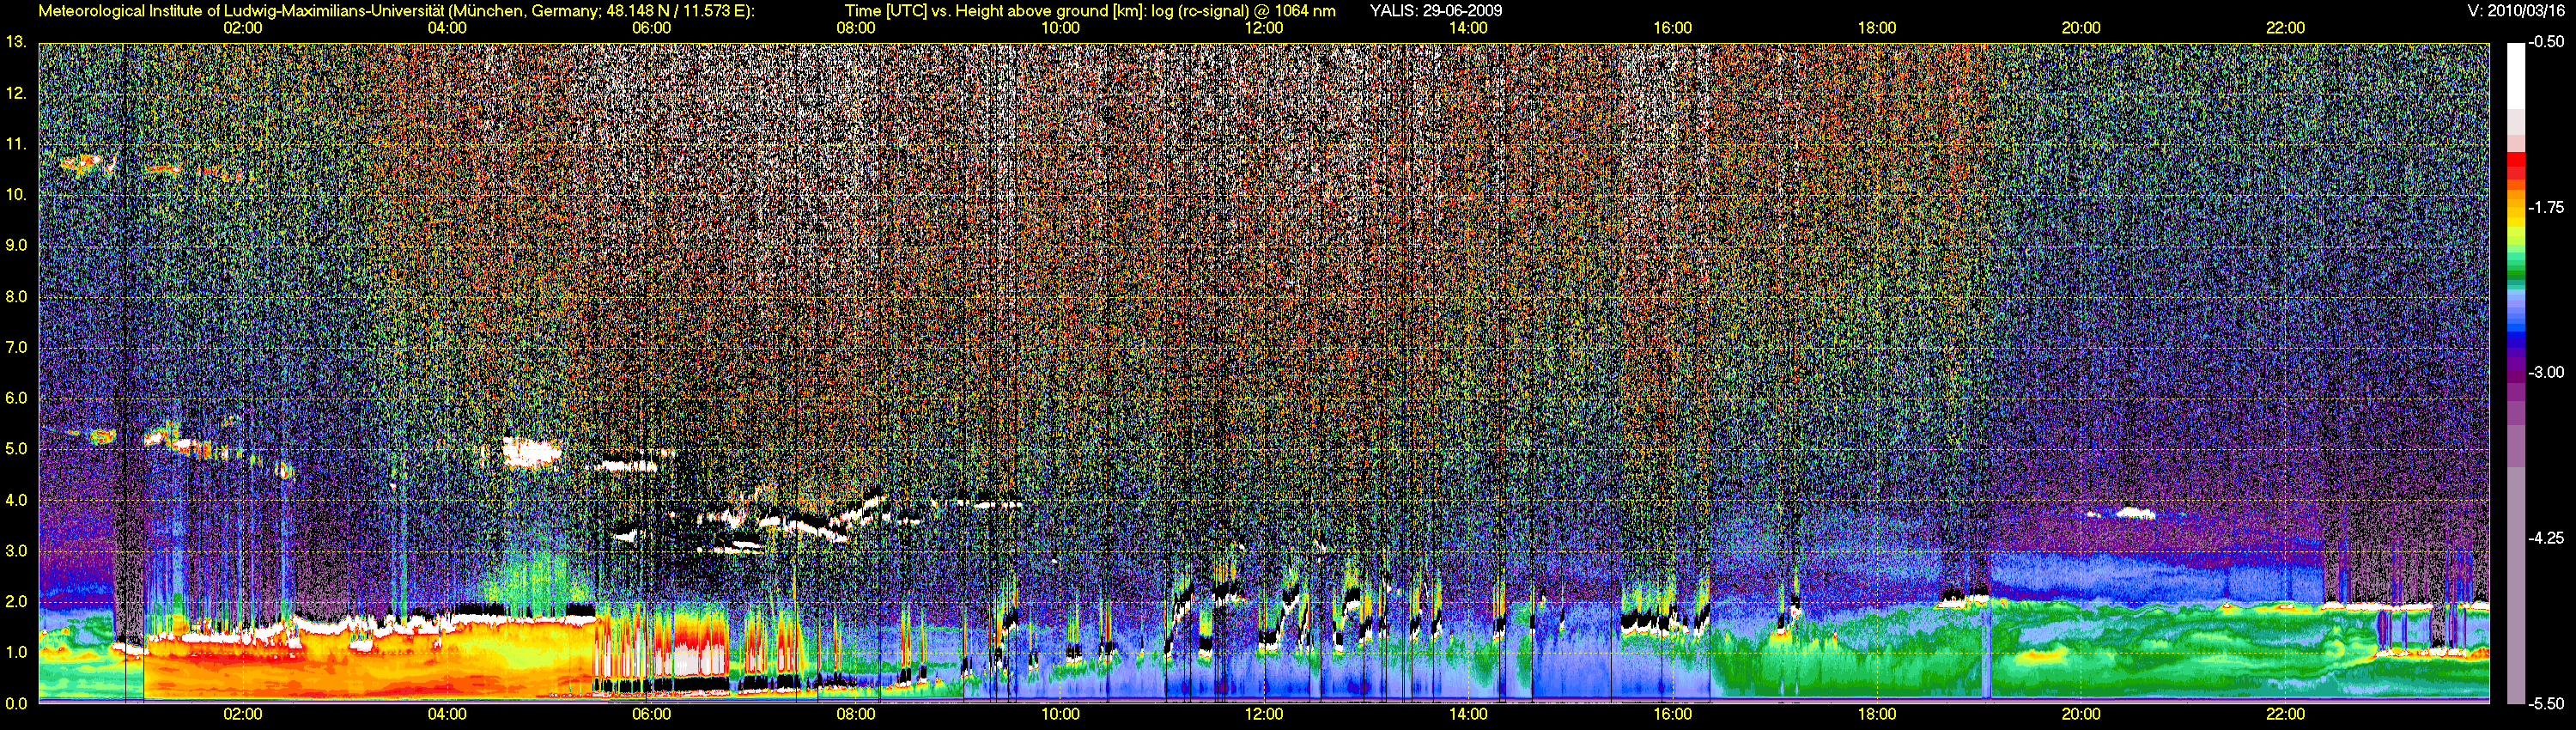Click the '13.' height axis label

(16, 42)
